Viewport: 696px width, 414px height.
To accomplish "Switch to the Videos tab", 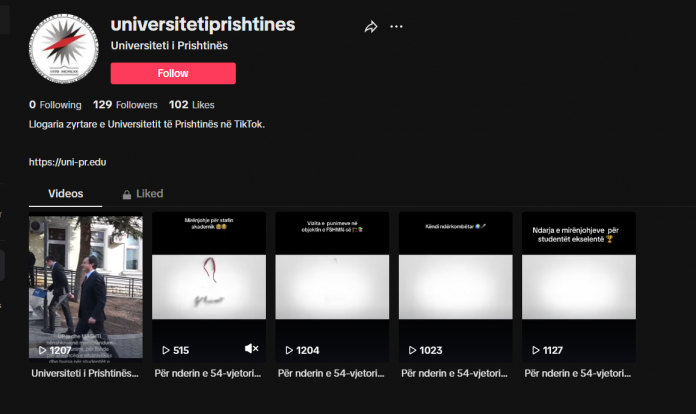I will coord(65,194).
